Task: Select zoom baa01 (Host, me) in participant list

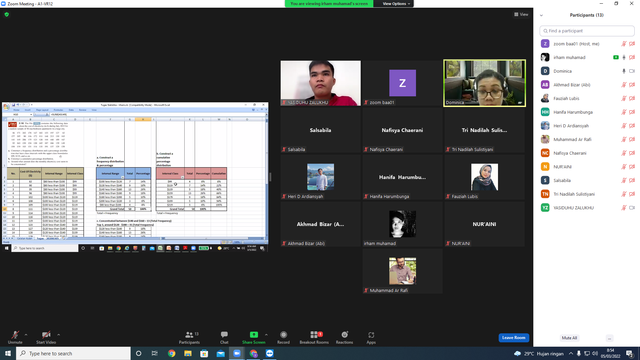Action: 587,44
